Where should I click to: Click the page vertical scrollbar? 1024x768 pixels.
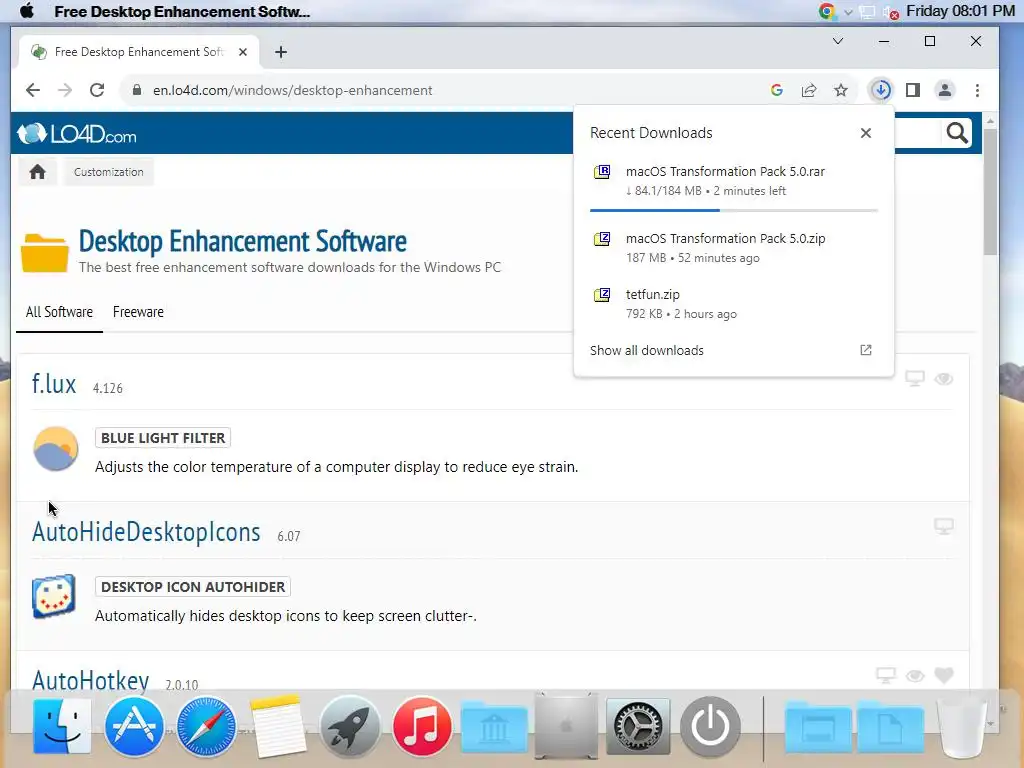tap(990, 193)
